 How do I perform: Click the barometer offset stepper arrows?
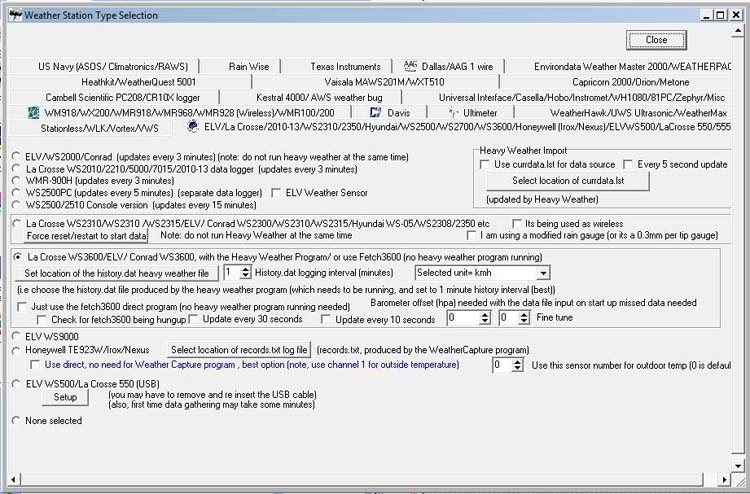485,318
